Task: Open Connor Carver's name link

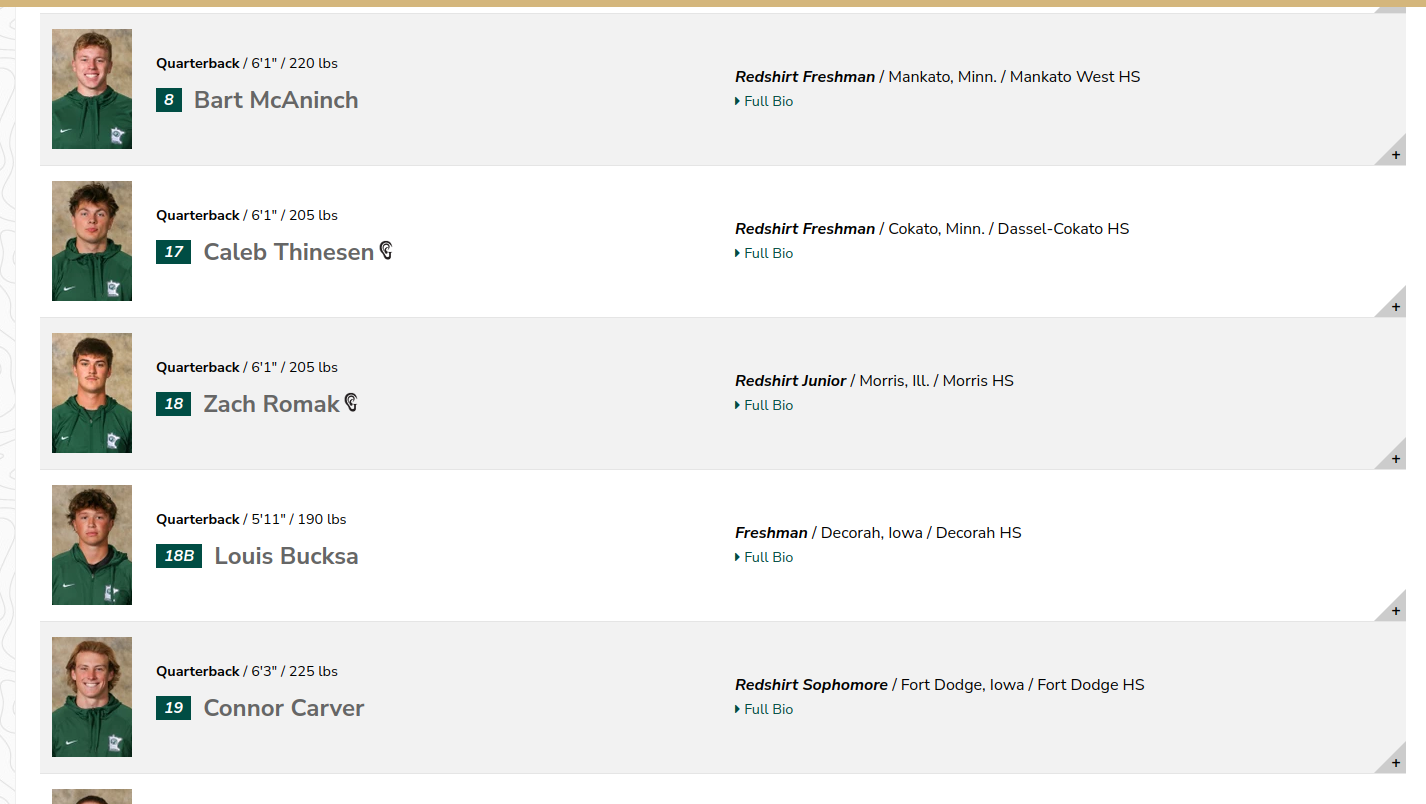Action: tap(284, 708)
